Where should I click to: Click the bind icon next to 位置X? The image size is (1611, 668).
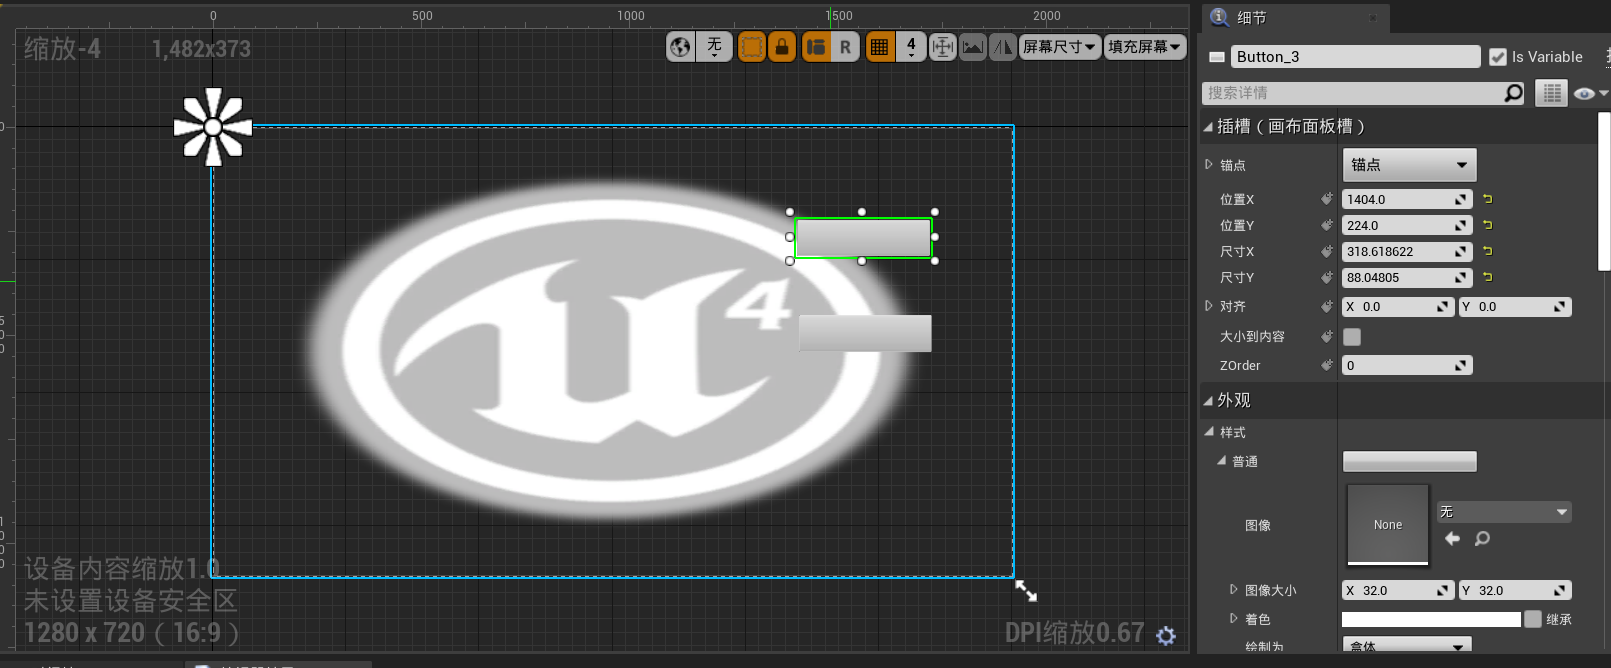pos(1327,199)
